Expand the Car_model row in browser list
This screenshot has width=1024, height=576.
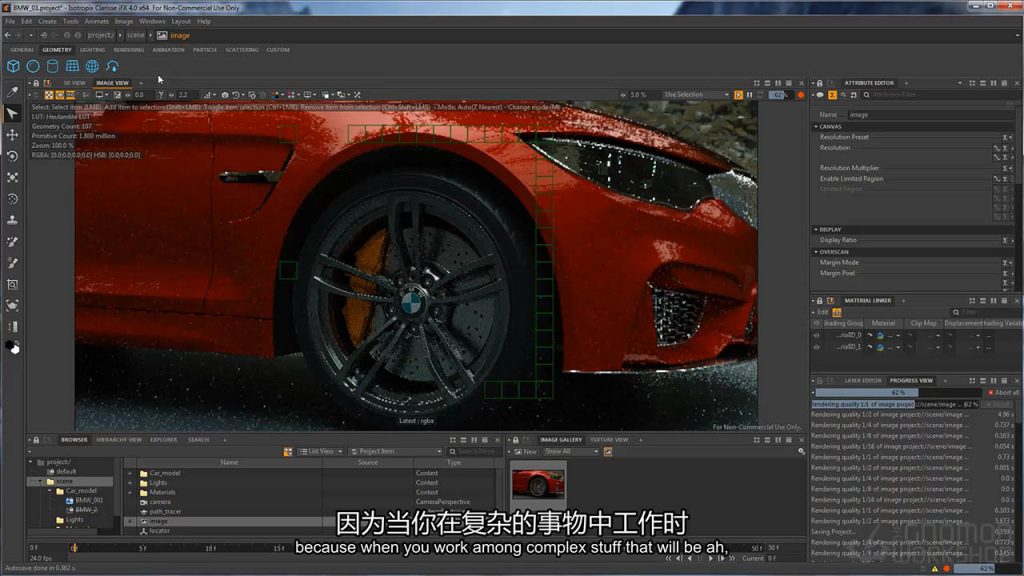tap(129, 473)
